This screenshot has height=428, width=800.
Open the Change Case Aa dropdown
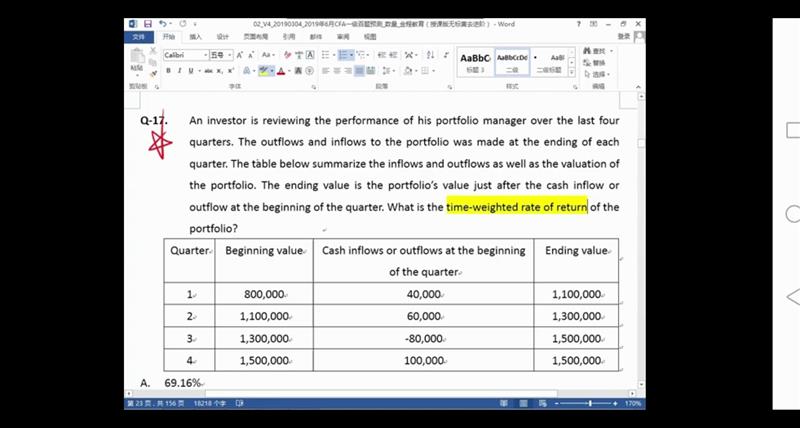[268, 55]
